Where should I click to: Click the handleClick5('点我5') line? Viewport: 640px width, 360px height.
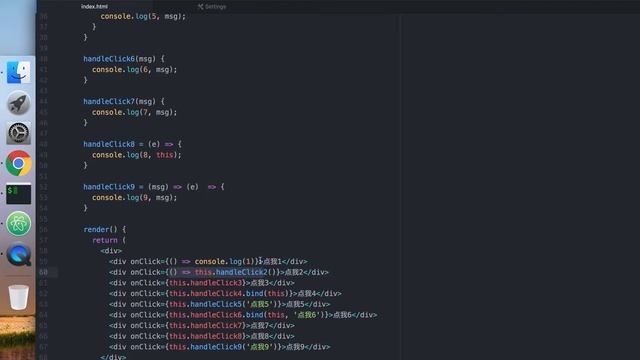coord(220,304)
